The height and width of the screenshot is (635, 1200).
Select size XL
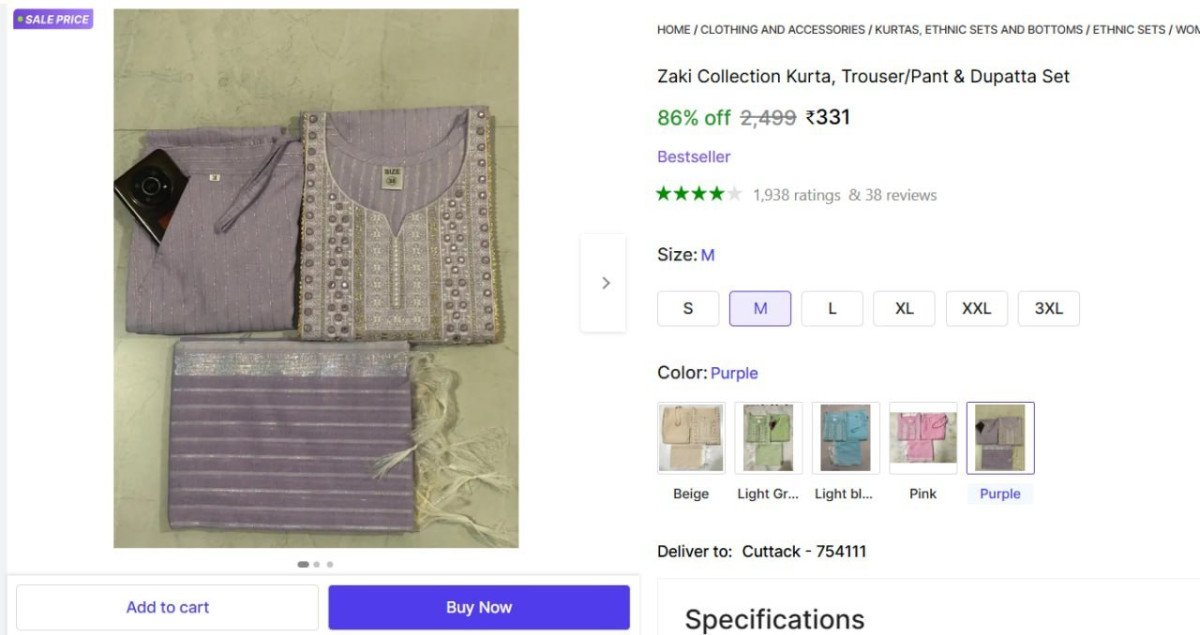904,308
